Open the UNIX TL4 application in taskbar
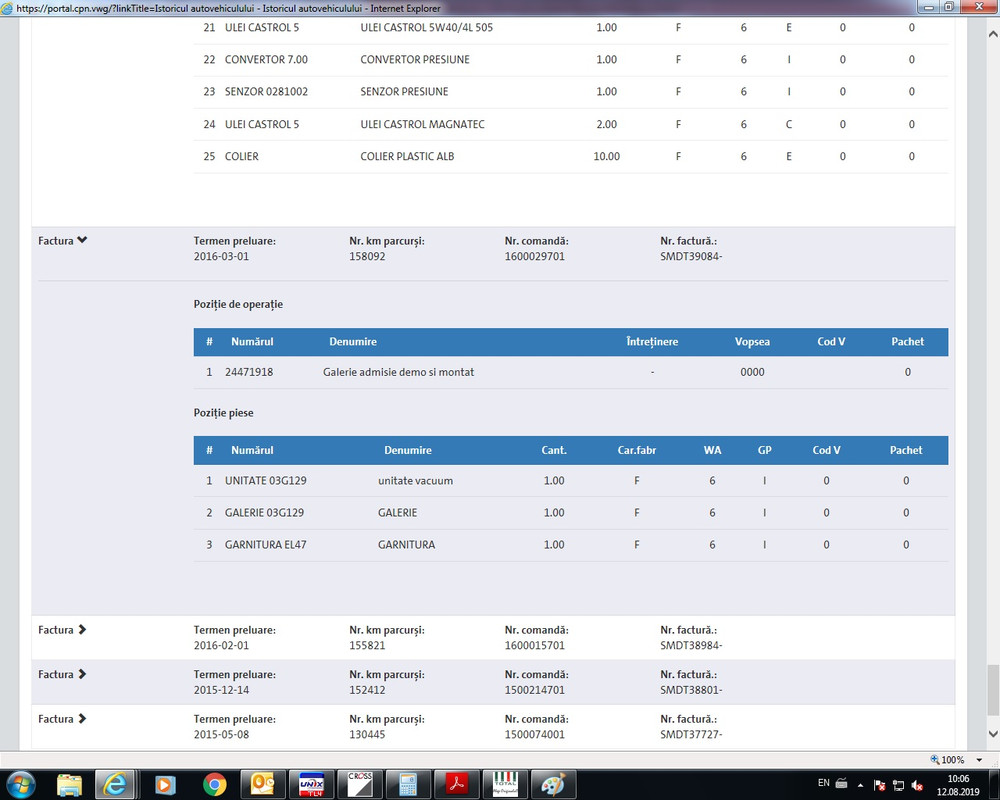Viewport: 1000px width, 800px height. point(311,784)
